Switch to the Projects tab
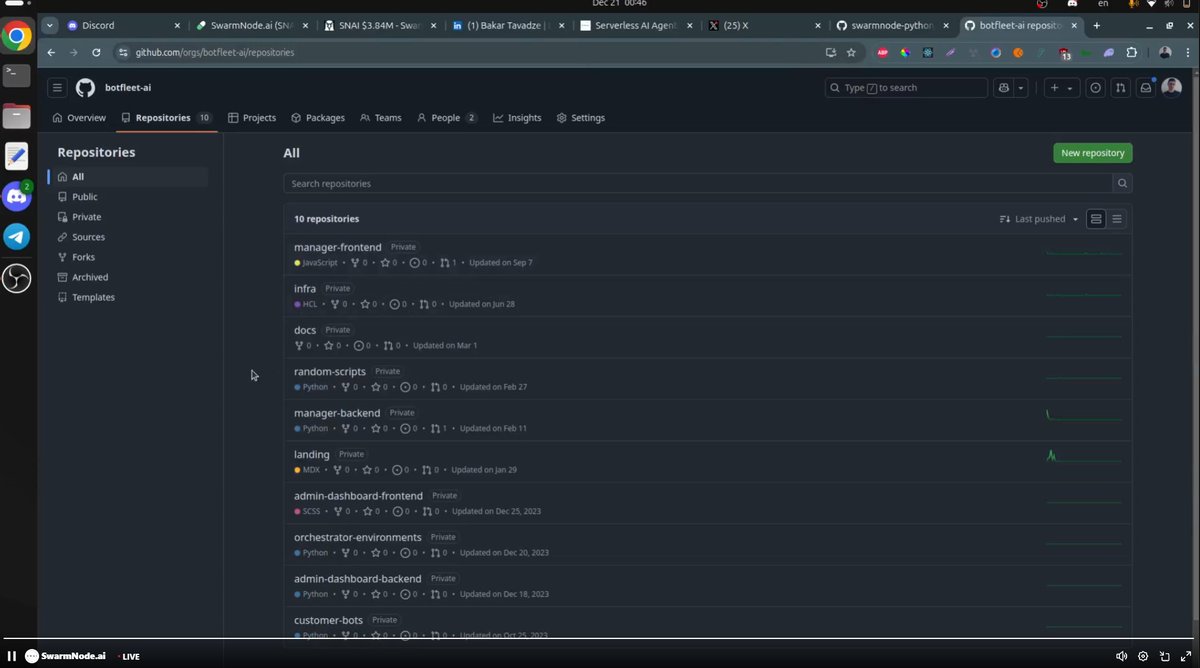This screenshot has width=1200, height=668. pyautogui.click(x=252, y=118)
